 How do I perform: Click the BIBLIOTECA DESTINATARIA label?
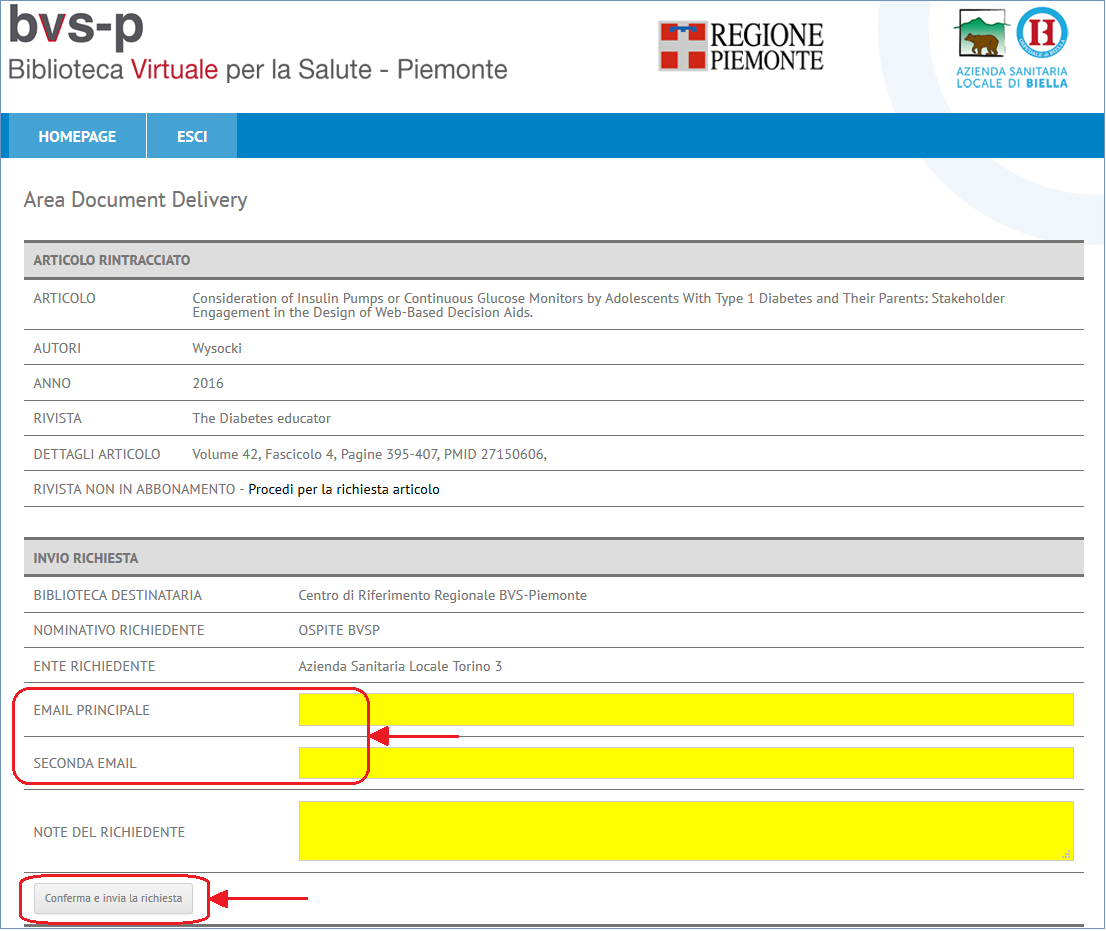pyautogui.click(x=118, y=595)
